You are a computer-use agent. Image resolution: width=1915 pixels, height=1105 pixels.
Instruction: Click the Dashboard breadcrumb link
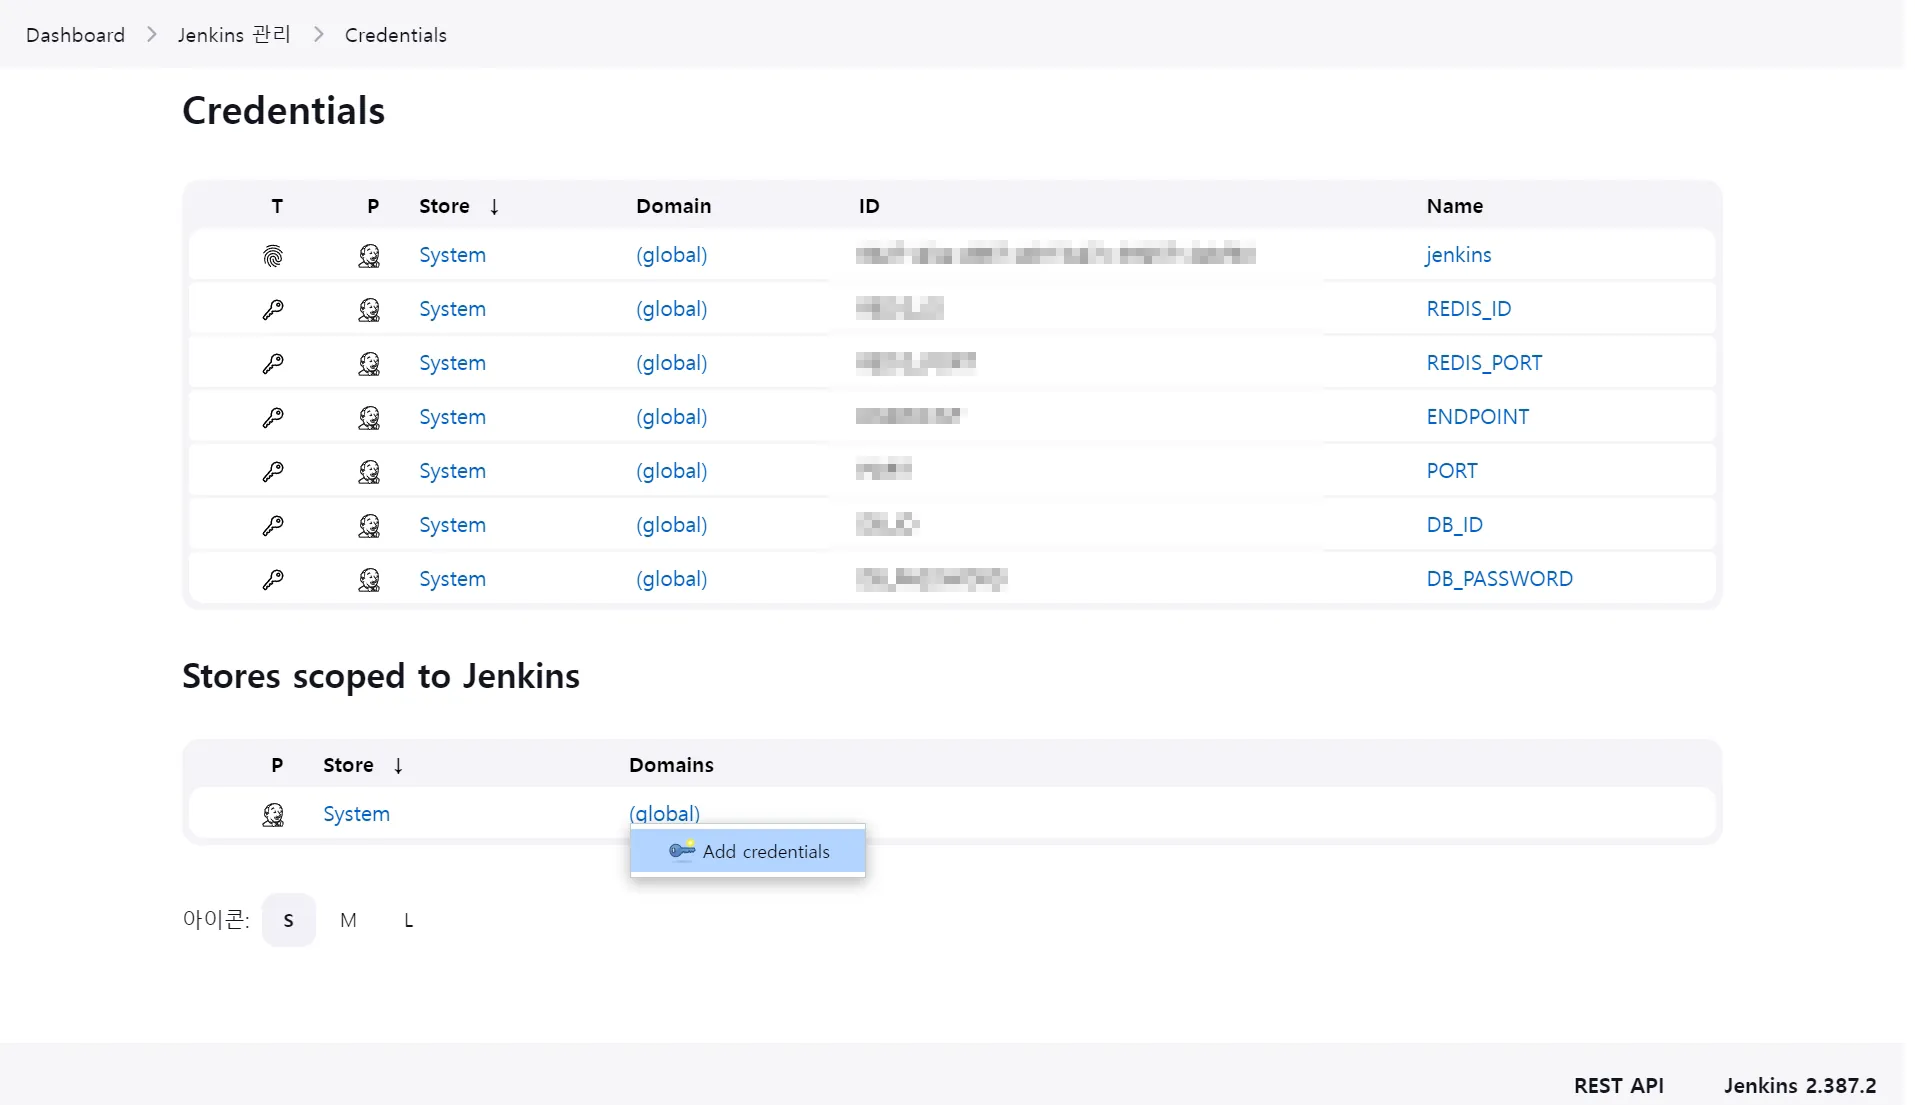tap(75, 35)
